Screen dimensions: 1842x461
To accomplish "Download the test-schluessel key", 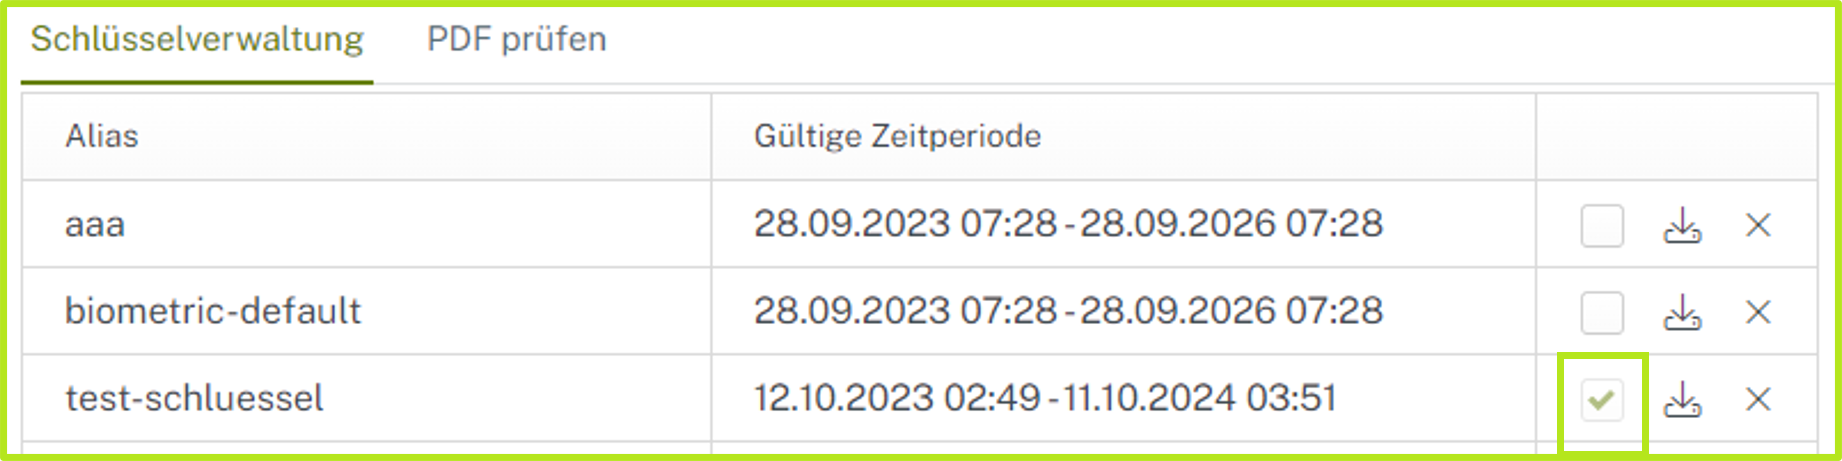I will point(1682,400).
